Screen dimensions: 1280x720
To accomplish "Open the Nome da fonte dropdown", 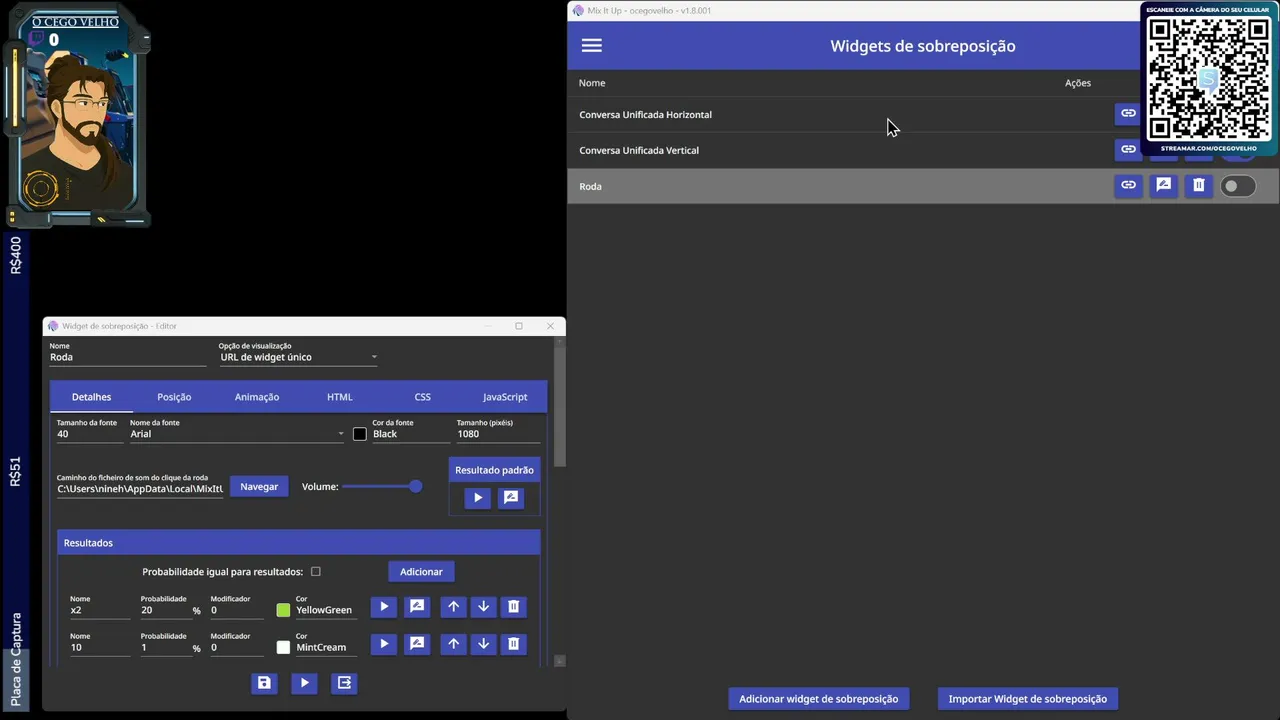I will 237,434.
